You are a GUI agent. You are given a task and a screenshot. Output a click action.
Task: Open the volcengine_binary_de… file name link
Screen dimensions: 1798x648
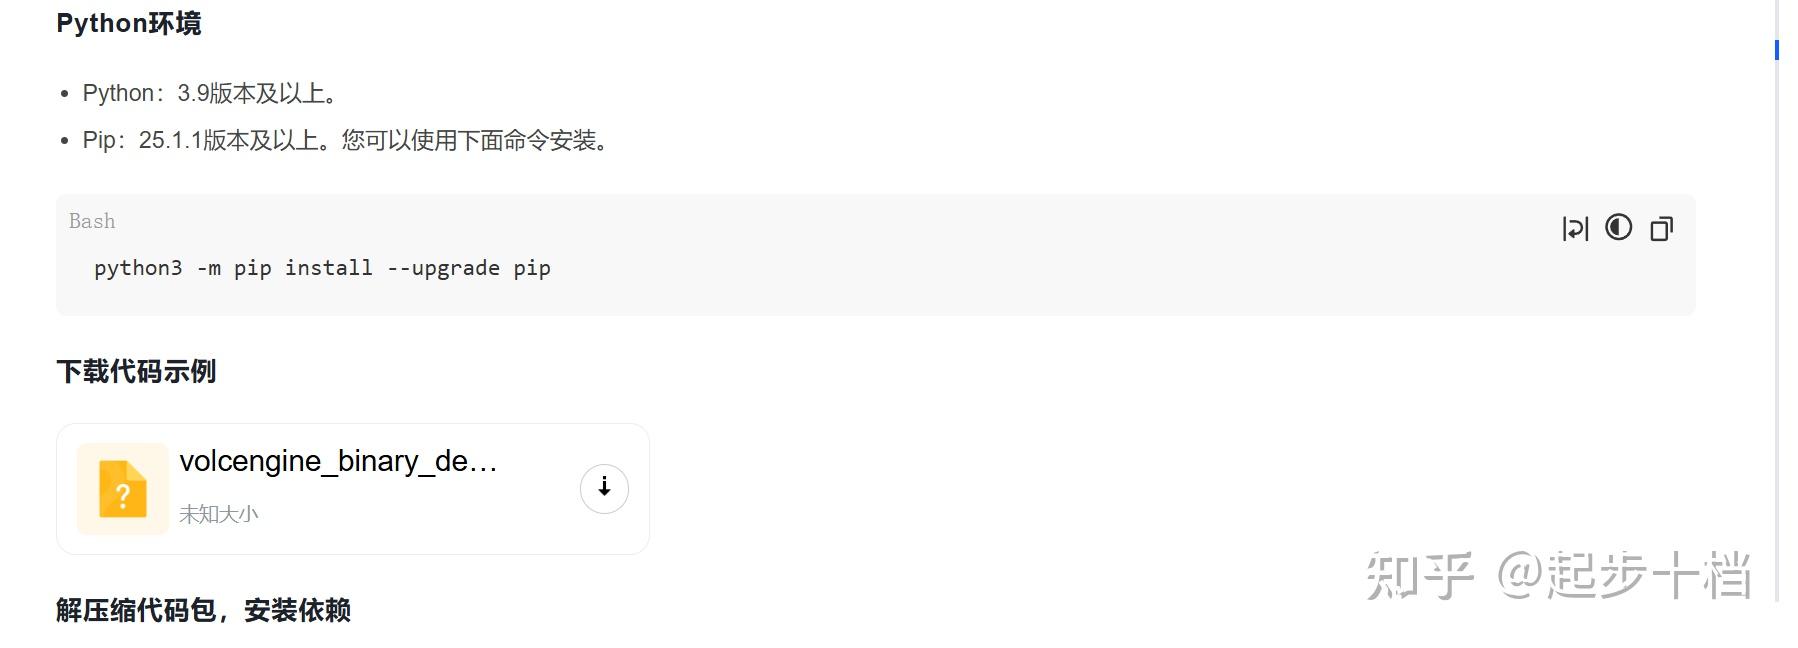pos(338,461)
